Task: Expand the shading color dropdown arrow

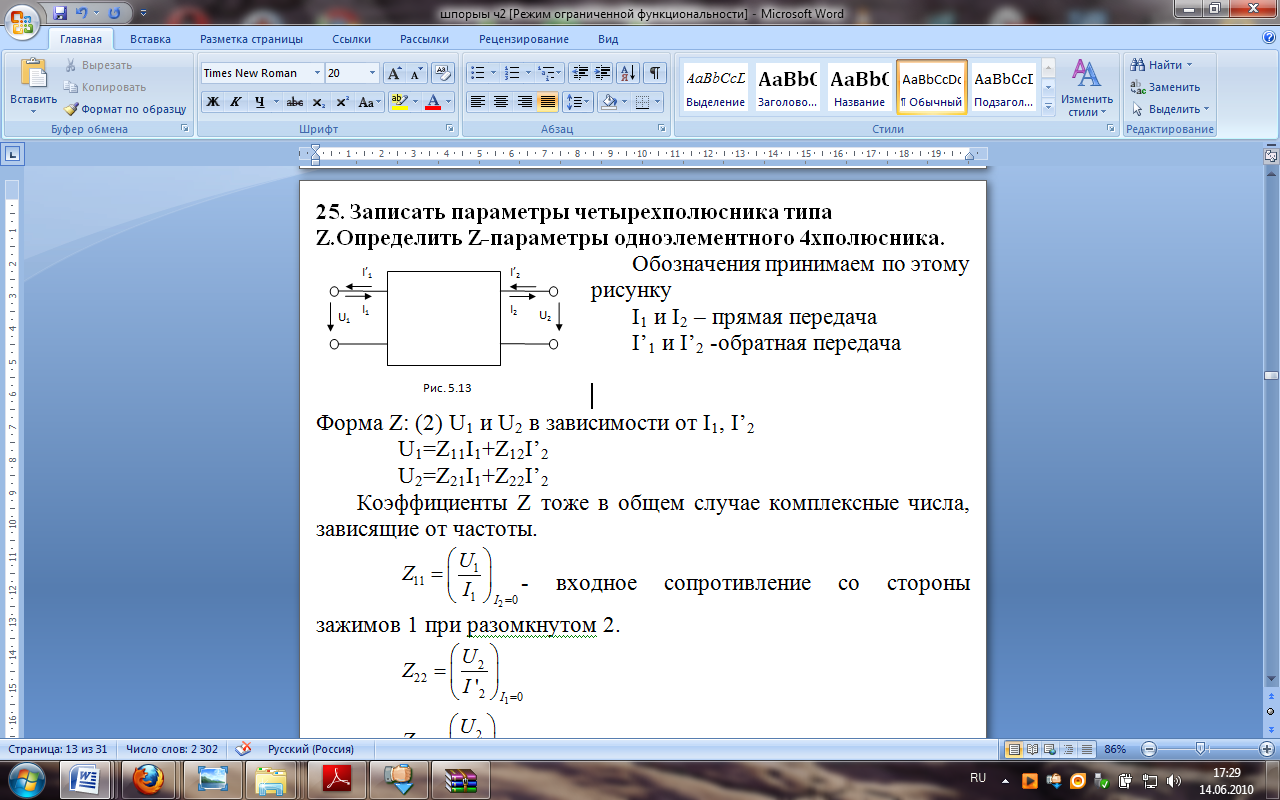Action: 622,102
